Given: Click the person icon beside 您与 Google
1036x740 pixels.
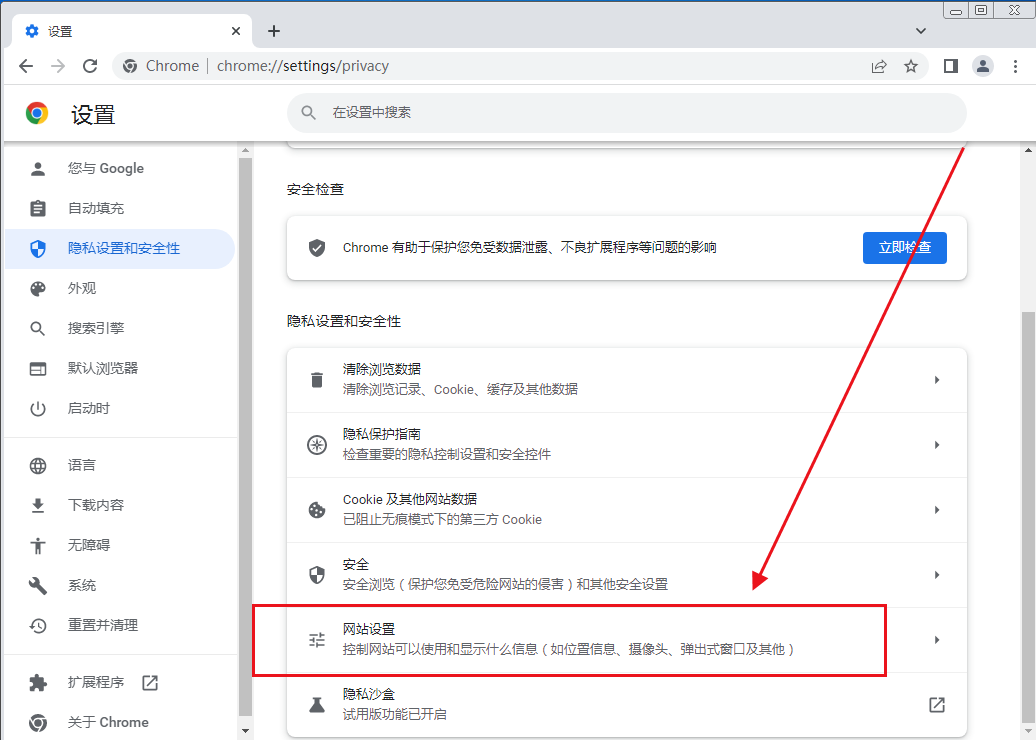Looking at the screenshot, I should tap(38, 168).
